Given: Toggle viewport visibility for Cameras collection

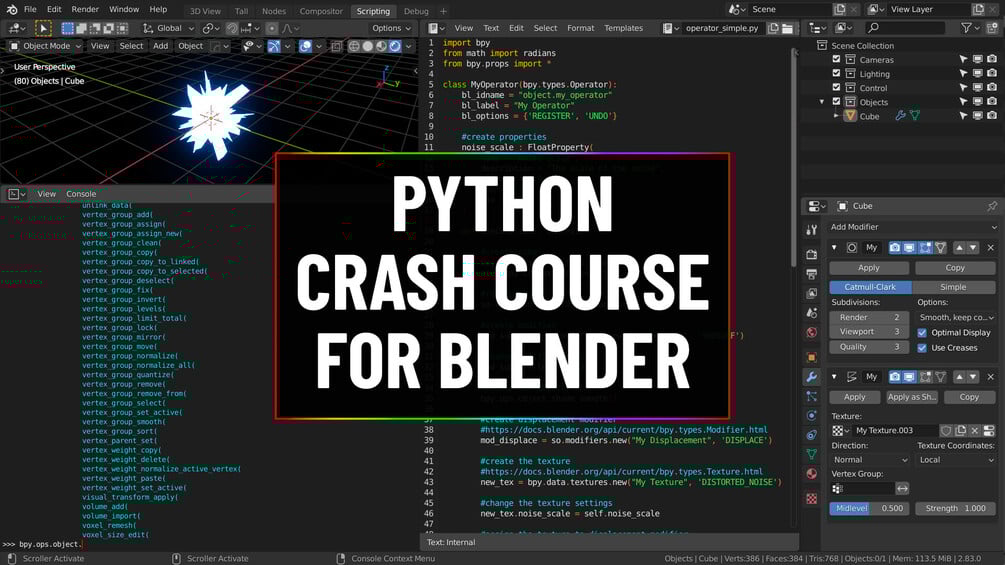Looking at the screenshot, I should tap(977, 60).
